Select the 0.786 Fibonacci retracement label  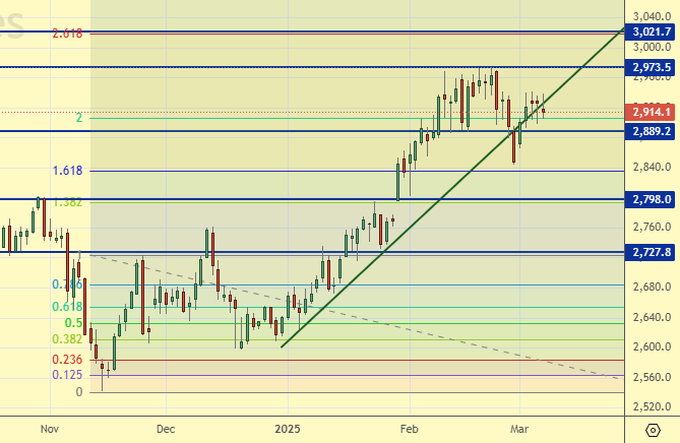click(x=67, y=285)
